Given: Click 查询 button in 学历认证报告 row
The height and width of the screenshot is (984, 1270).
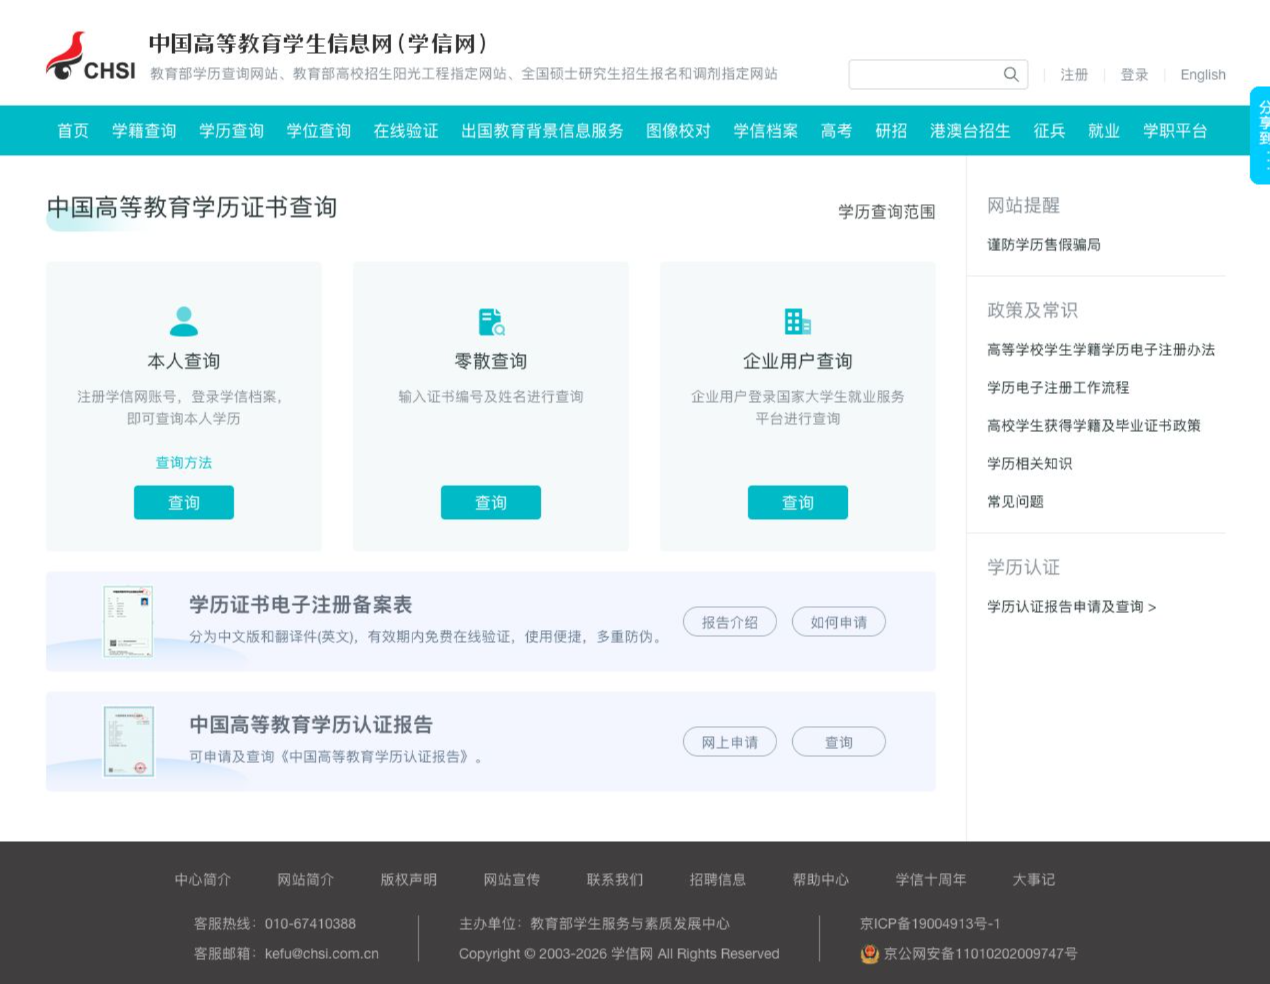Looking at the screenshot, I should (x=839, y=742).
